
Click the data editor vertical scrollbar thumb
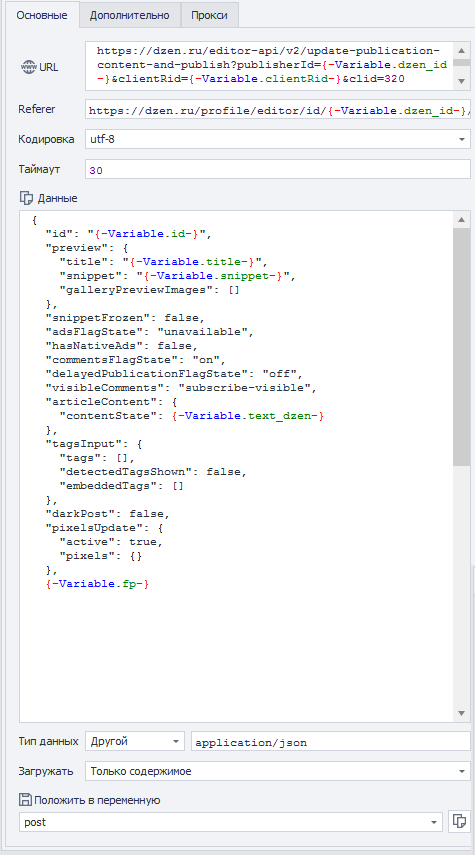[x=461, y=347]
